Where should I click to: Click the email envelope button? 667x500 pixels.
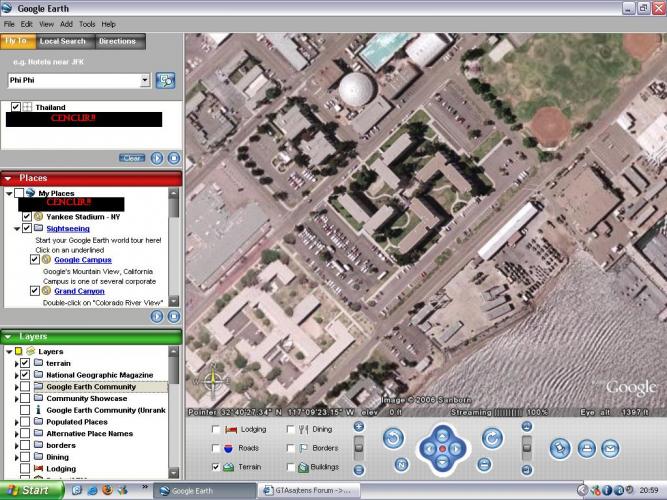tap(609, 448)
